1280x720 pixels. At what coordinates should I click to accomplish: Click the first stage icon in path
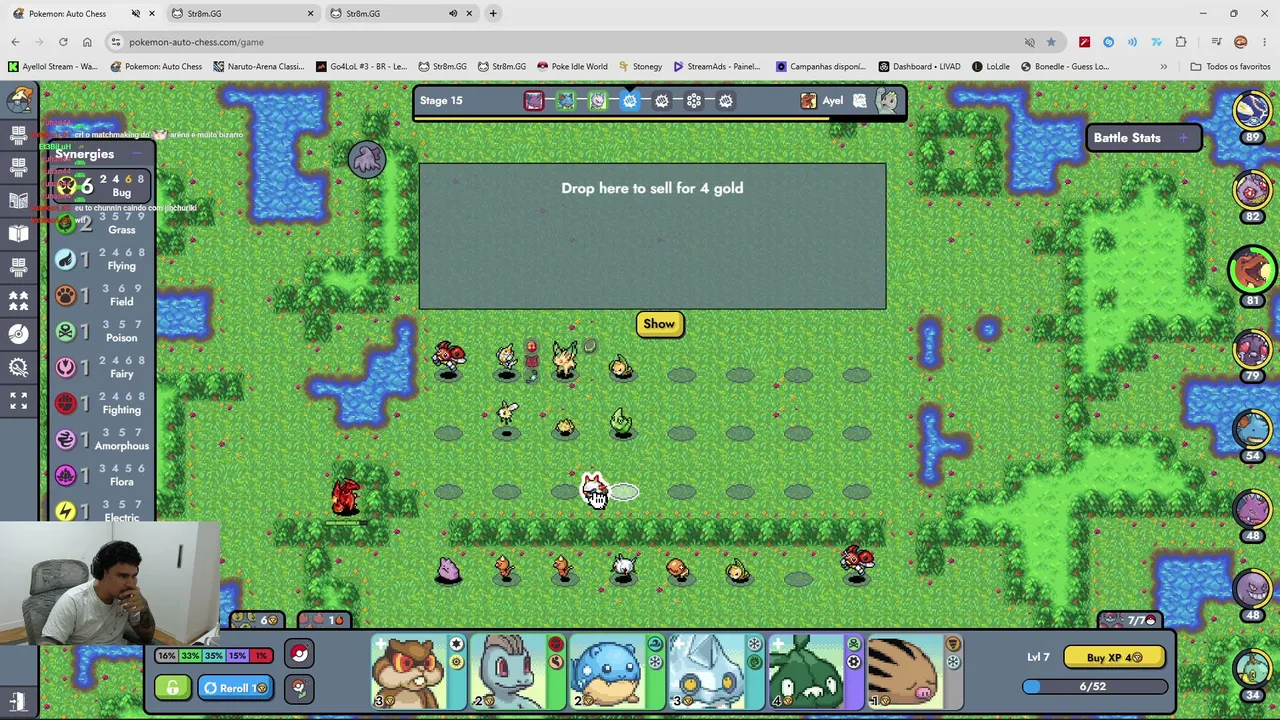coord(534,100)
